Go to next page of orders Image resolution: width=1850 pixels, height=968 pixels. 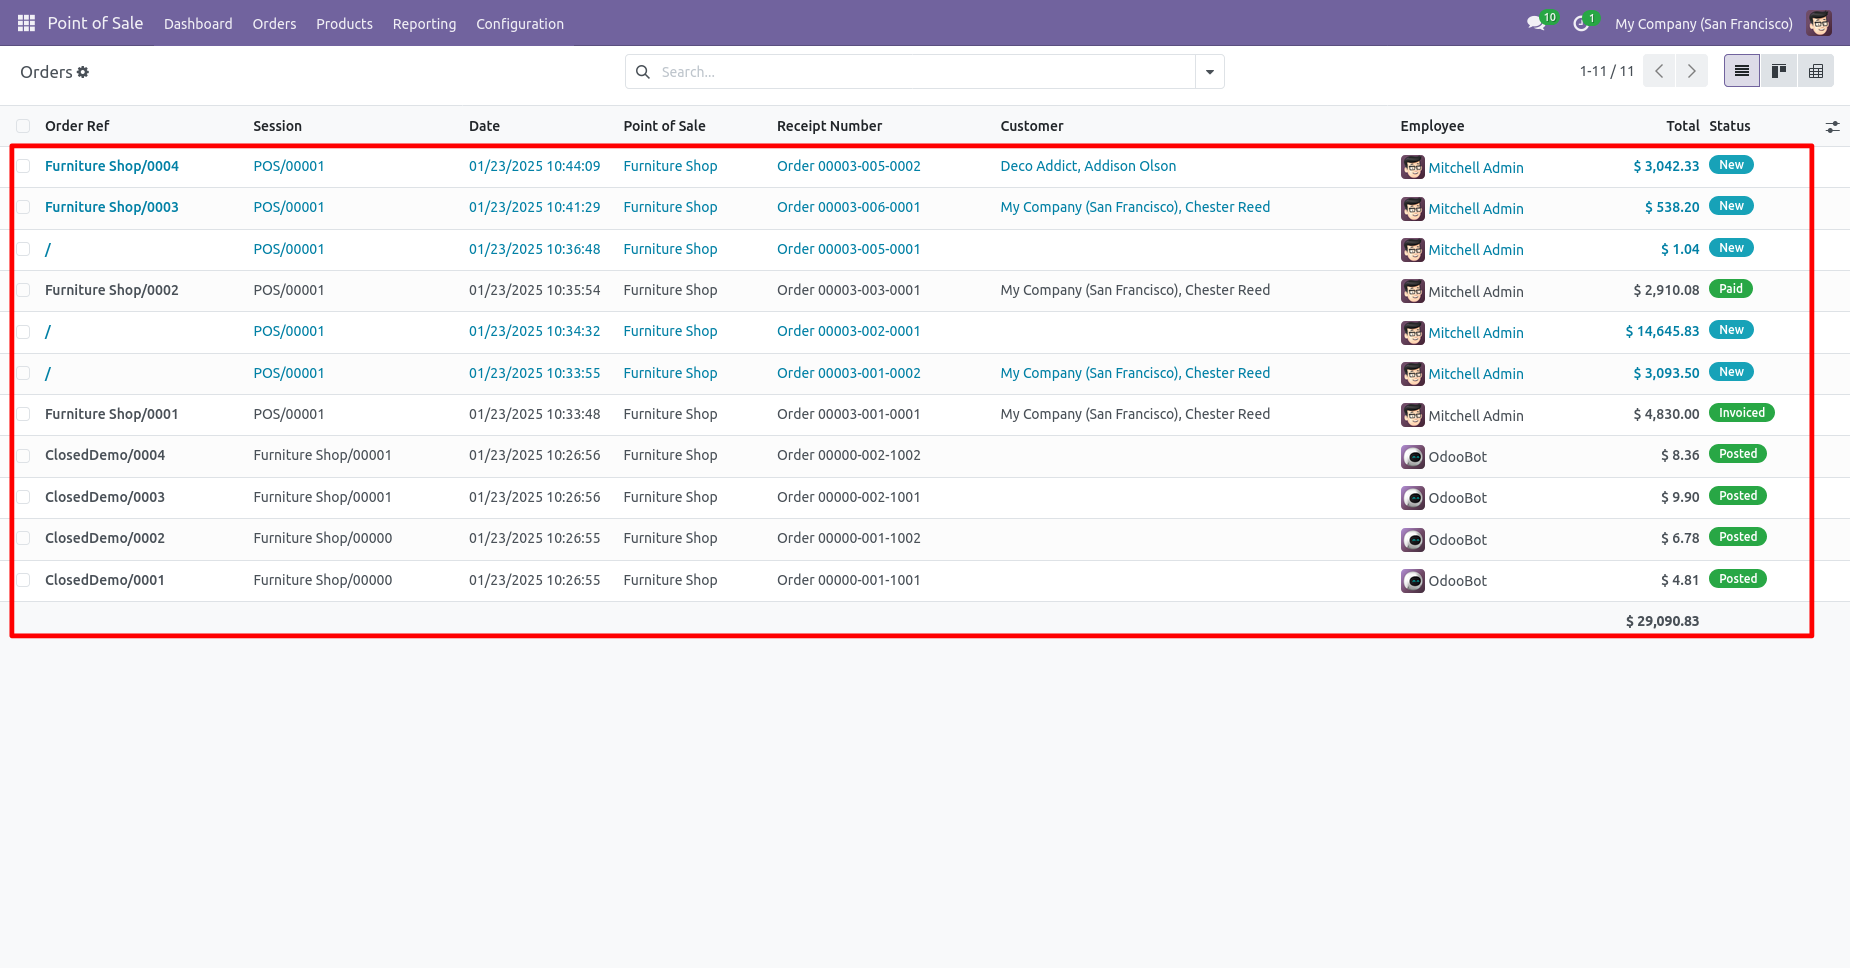click(1691, 71)
